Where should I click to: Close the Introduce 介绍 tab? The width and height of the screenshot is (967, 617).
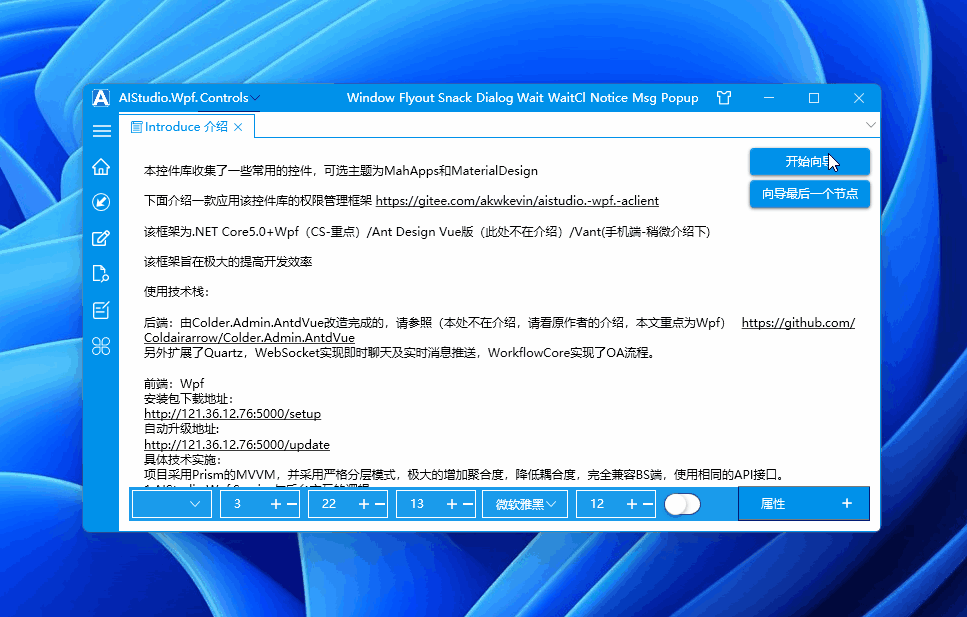238,127
